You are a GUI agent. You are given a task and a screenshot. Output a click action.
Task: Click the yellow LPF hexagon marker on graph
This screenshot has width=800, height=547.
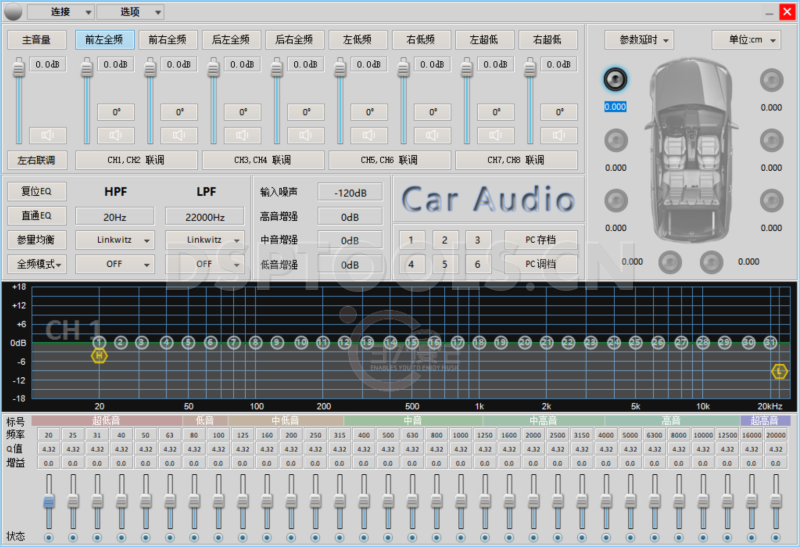pos(779,371)
